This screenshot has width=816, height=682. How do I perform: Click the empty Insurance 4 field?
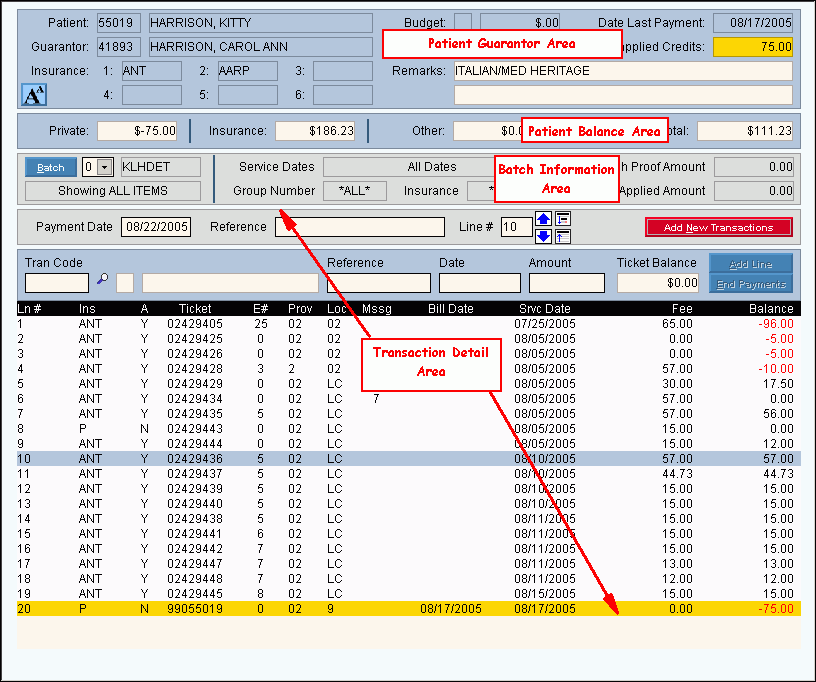(151, 95)
